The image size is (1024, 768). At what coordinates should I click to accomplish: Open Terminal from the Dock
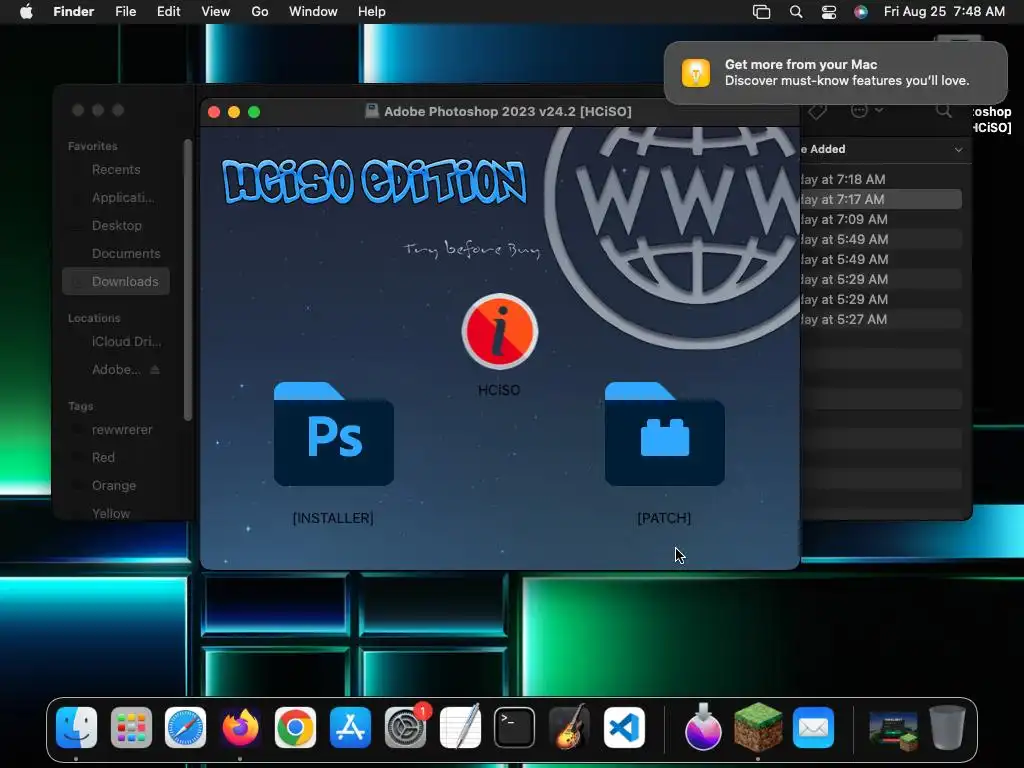[x=515, y=727]
